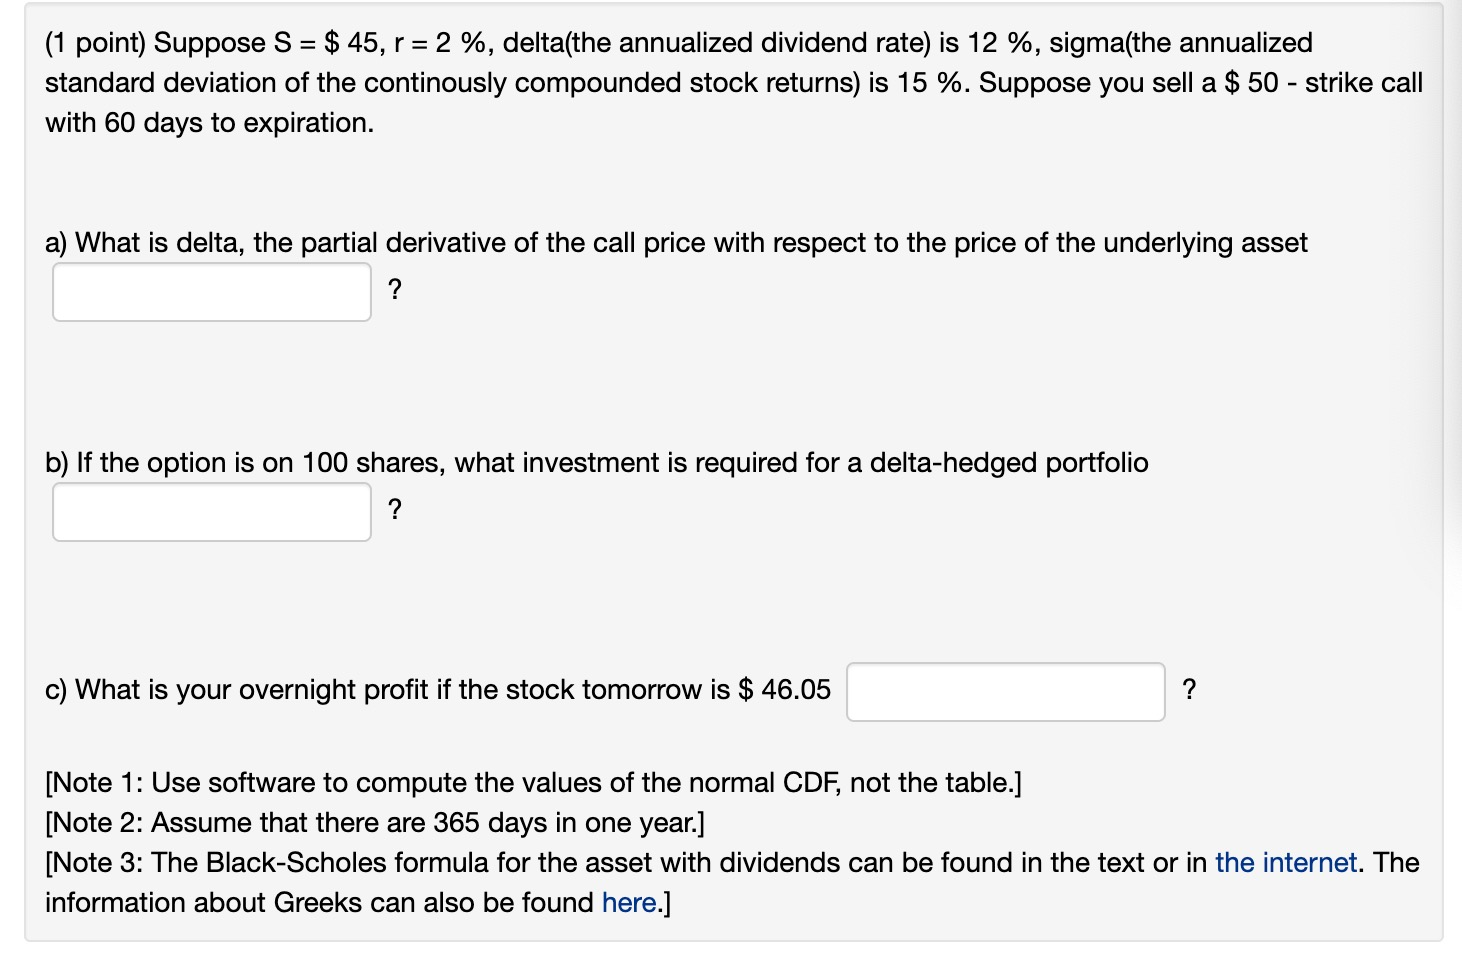
Task: Focus the empty field under question a
Action: (x=211, y=292)
